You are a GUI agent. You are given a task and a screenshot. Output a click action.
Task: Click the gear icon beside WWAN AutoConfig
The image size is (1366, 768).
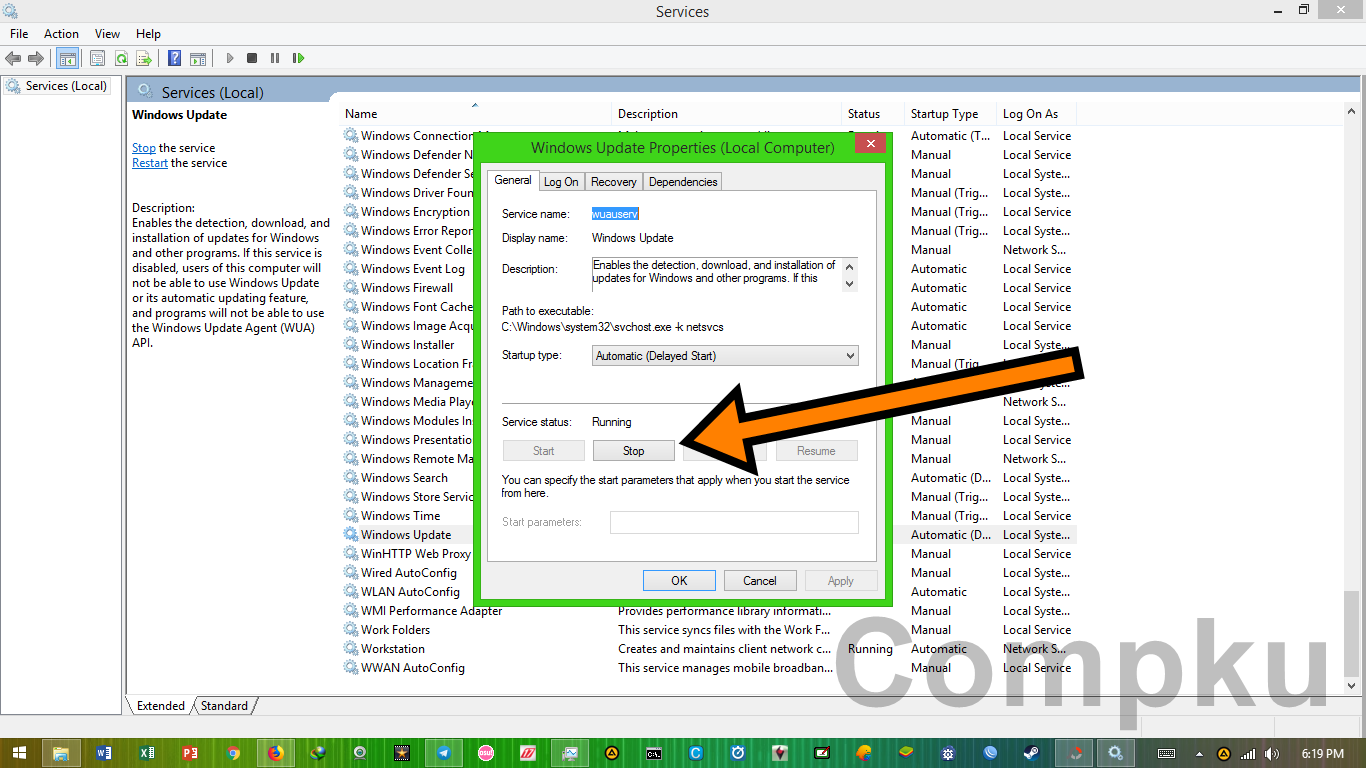point(351,667)
